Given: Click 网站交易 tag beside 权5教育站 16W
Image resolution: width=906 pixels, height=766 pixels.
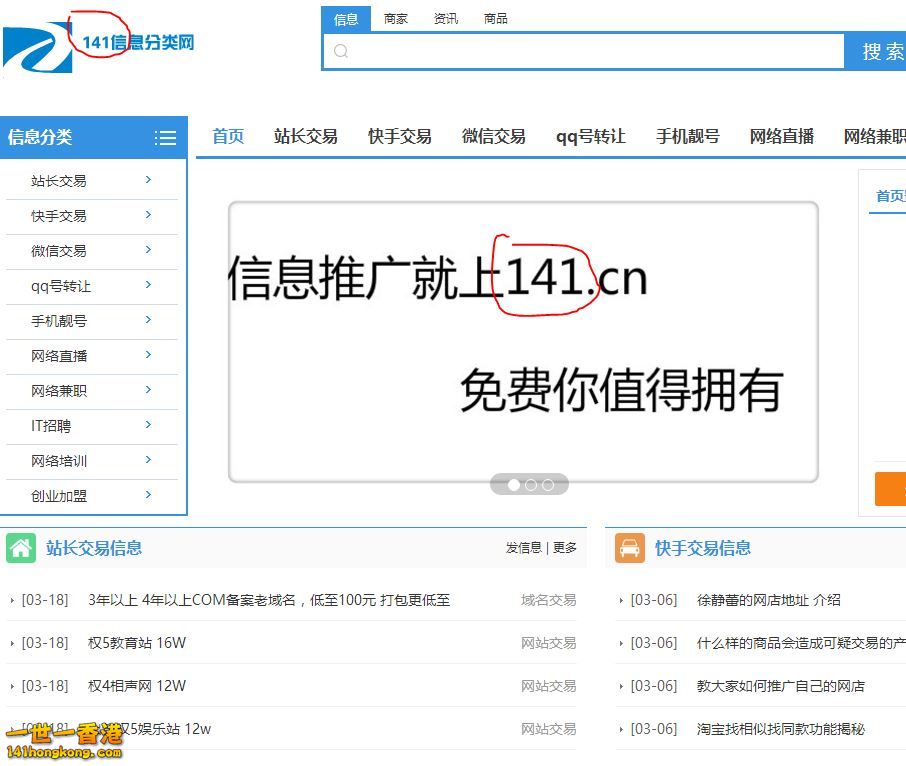Looking at the screenshot, I should coord(548,643).
